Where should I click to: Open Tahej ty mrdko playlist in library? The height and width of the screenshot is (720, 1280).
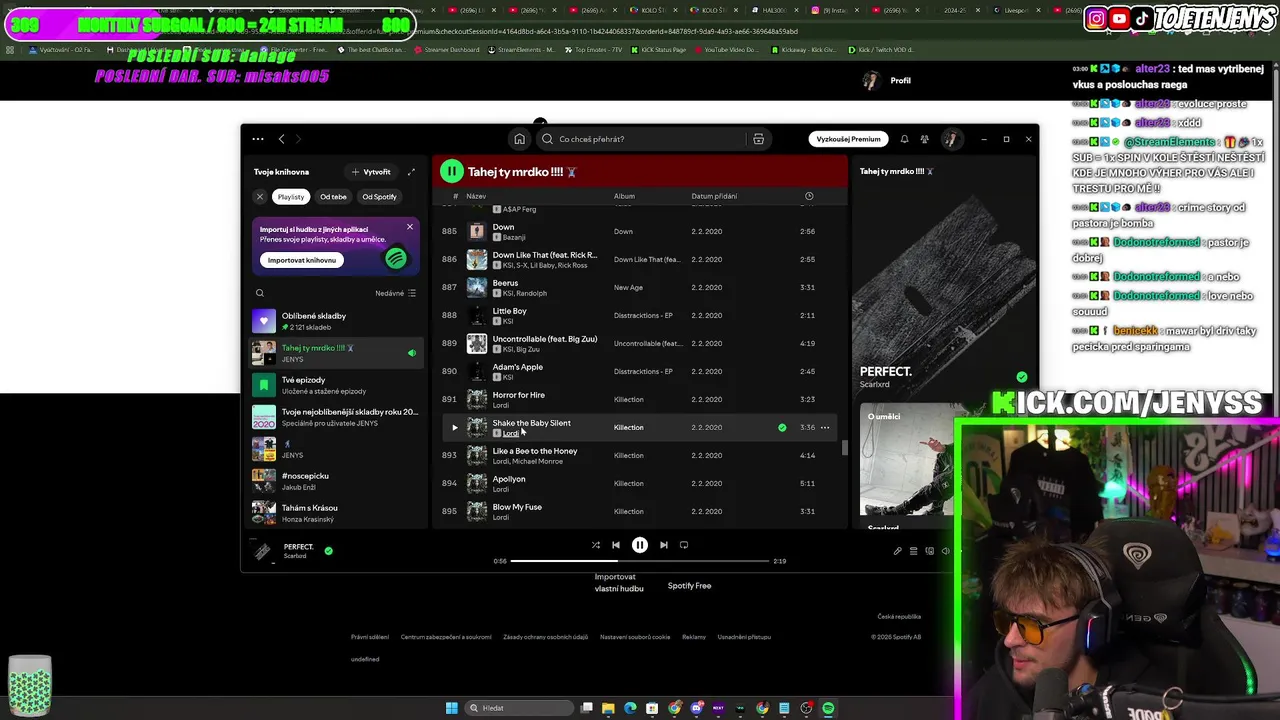[334, 353]
